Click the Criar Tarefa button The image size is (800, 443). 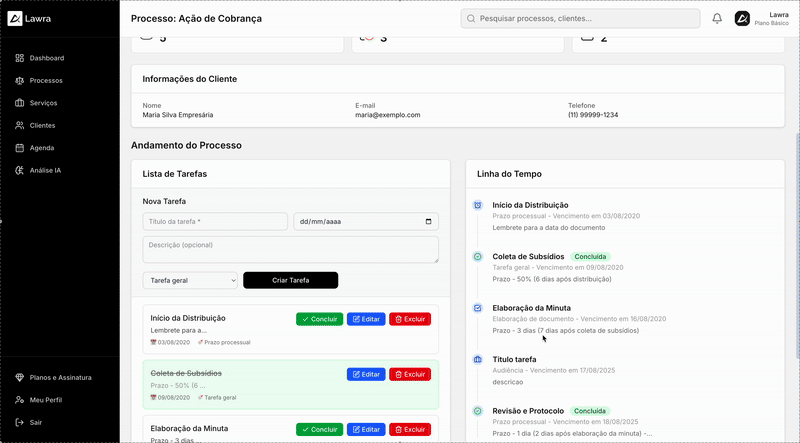290,280
